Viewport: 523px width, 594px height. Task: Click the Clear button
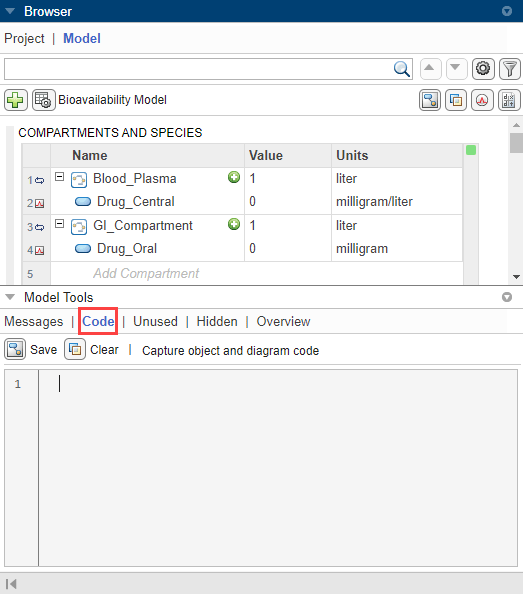pyautogui.click(x=104, y=349)
